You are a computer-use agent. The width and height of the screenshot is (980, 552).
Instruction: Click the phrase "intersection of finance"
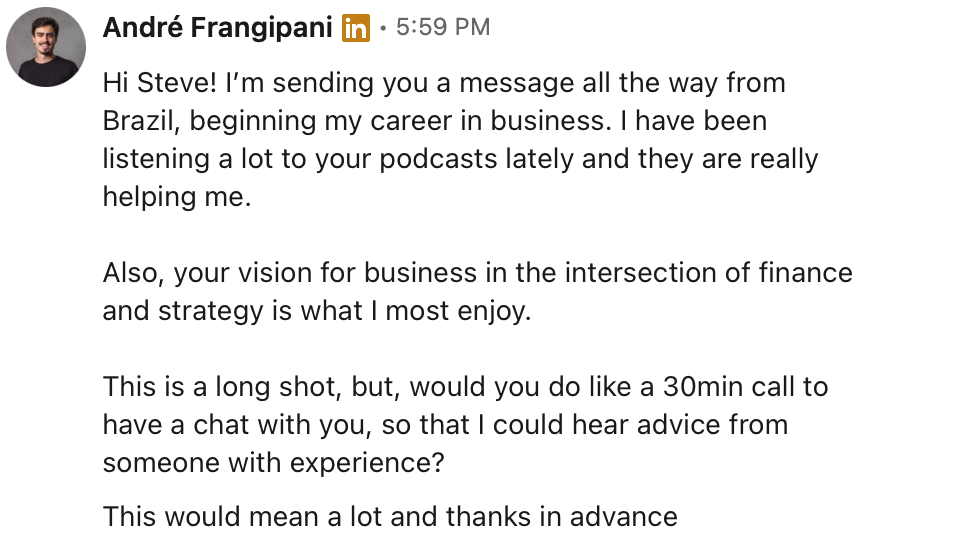point(709,273)
